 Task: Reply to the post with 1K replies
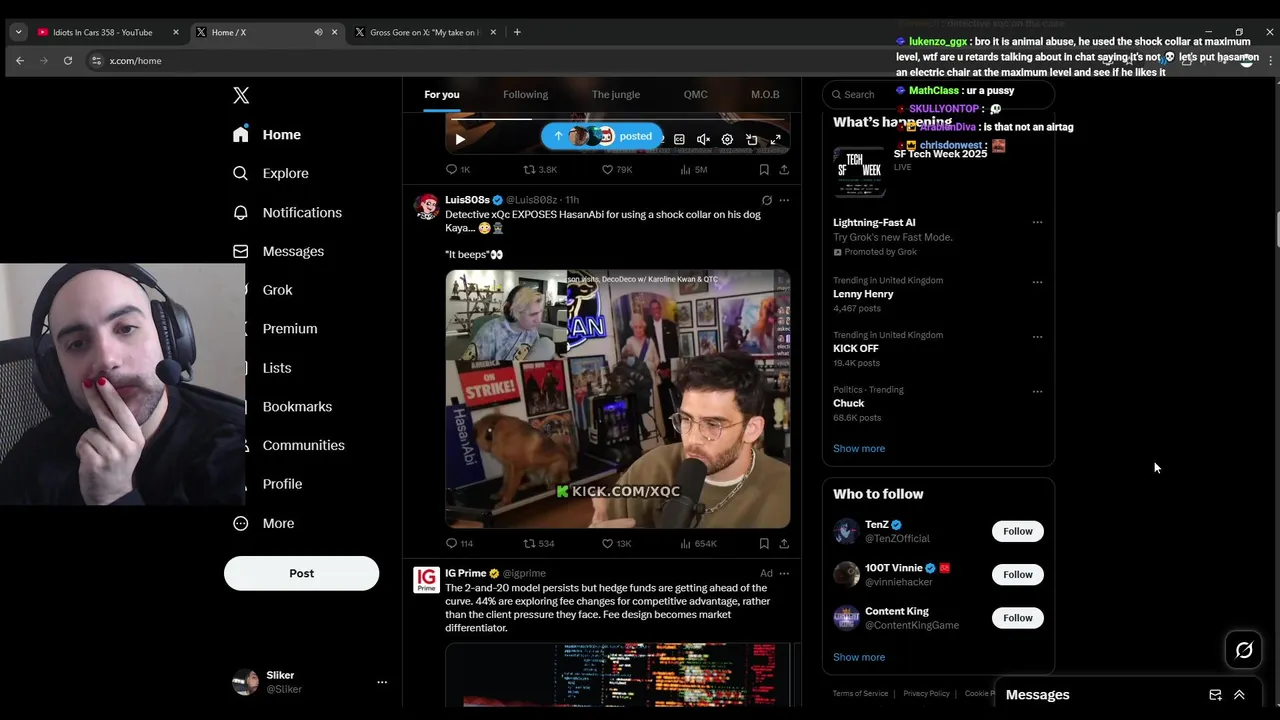458,170
